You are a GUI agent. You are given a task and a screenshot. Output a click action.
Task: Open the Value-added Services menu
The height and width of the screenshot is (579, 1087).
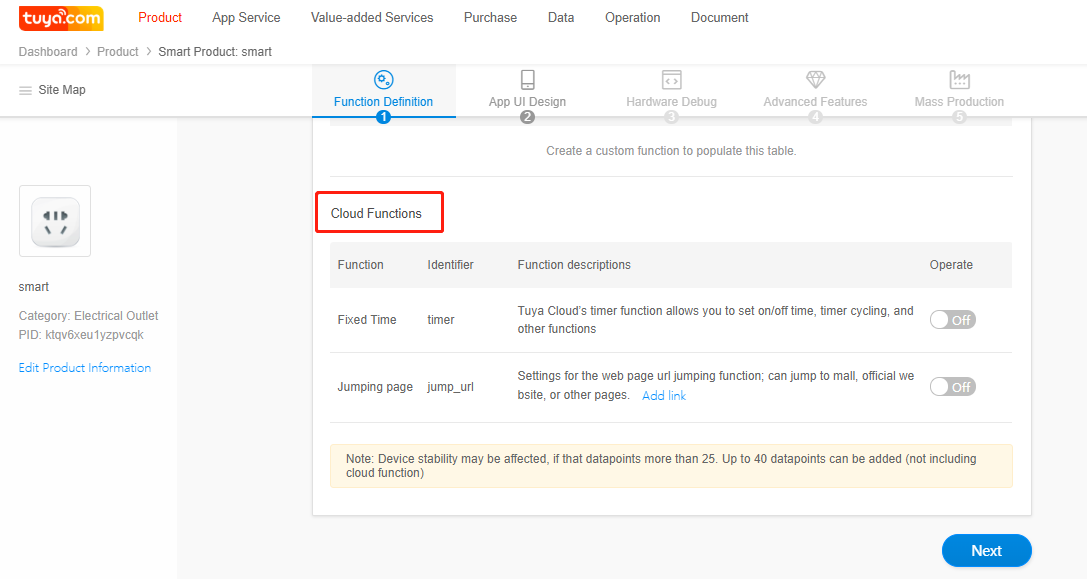point(372,18)
